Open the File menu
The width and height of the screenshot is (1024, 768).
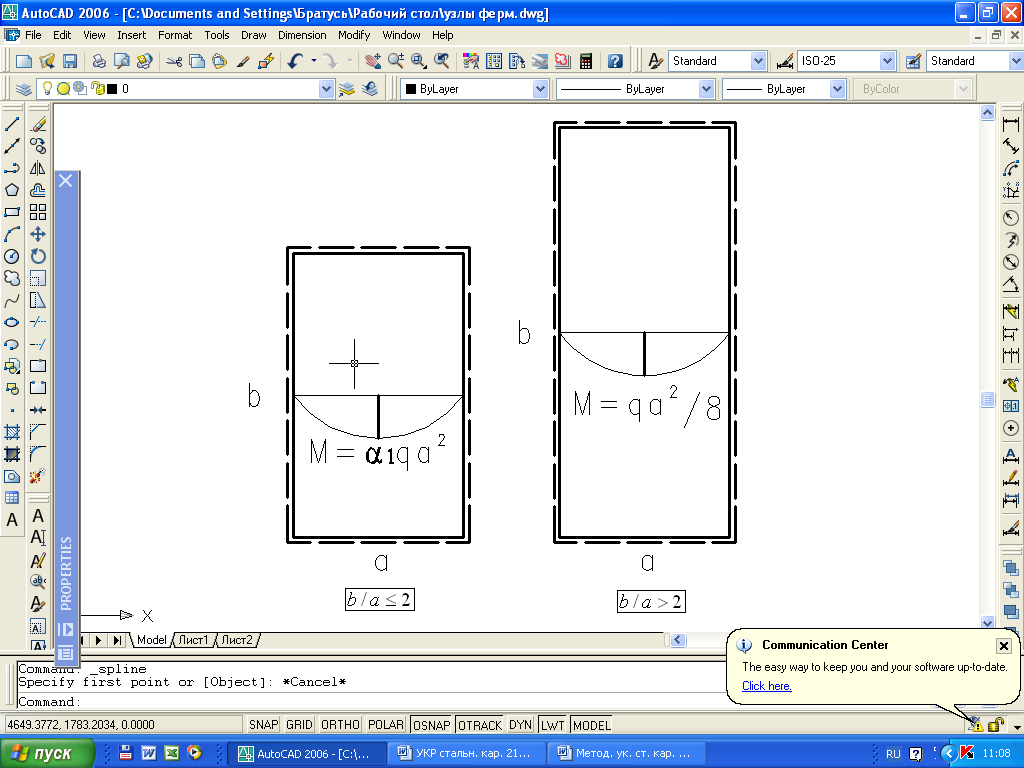tap(33, 35)
